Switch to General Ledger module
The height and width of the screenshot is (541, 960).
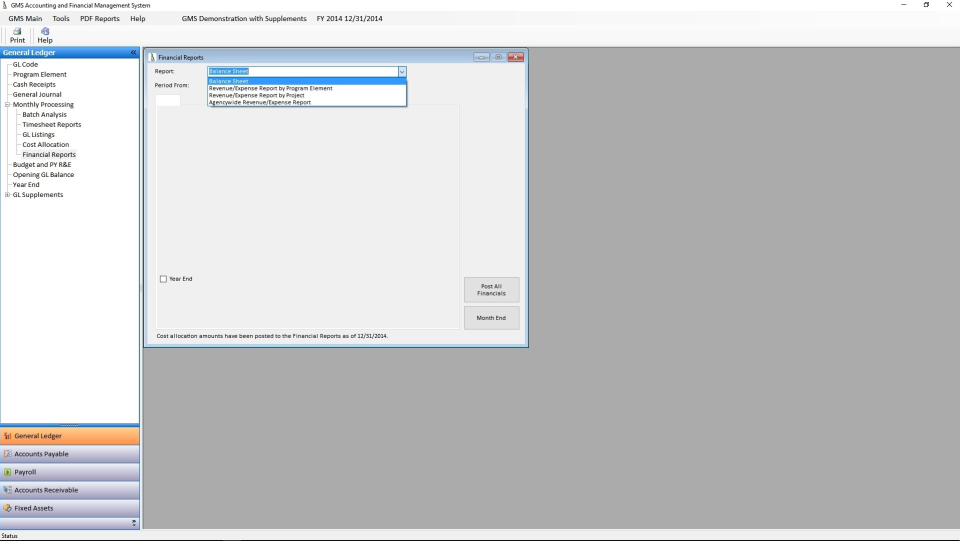coord(70,436)
